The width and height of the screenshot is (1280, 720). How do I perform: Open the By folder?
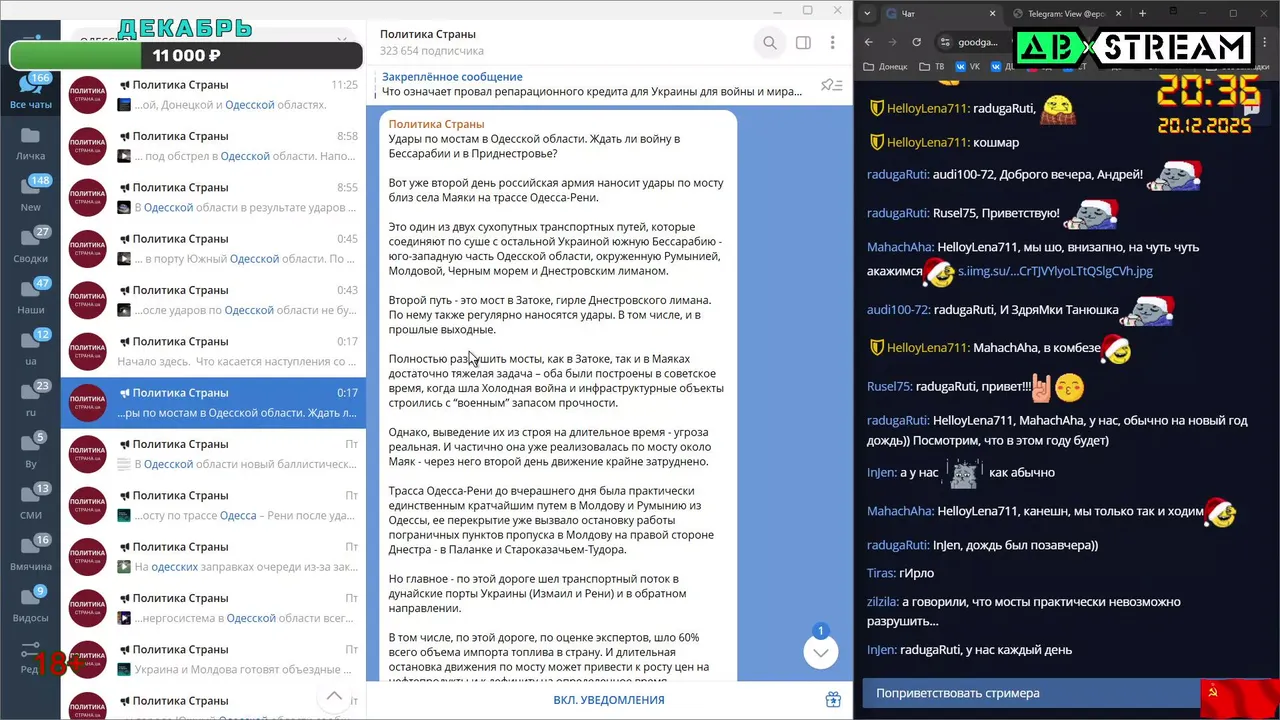[31, 451]
